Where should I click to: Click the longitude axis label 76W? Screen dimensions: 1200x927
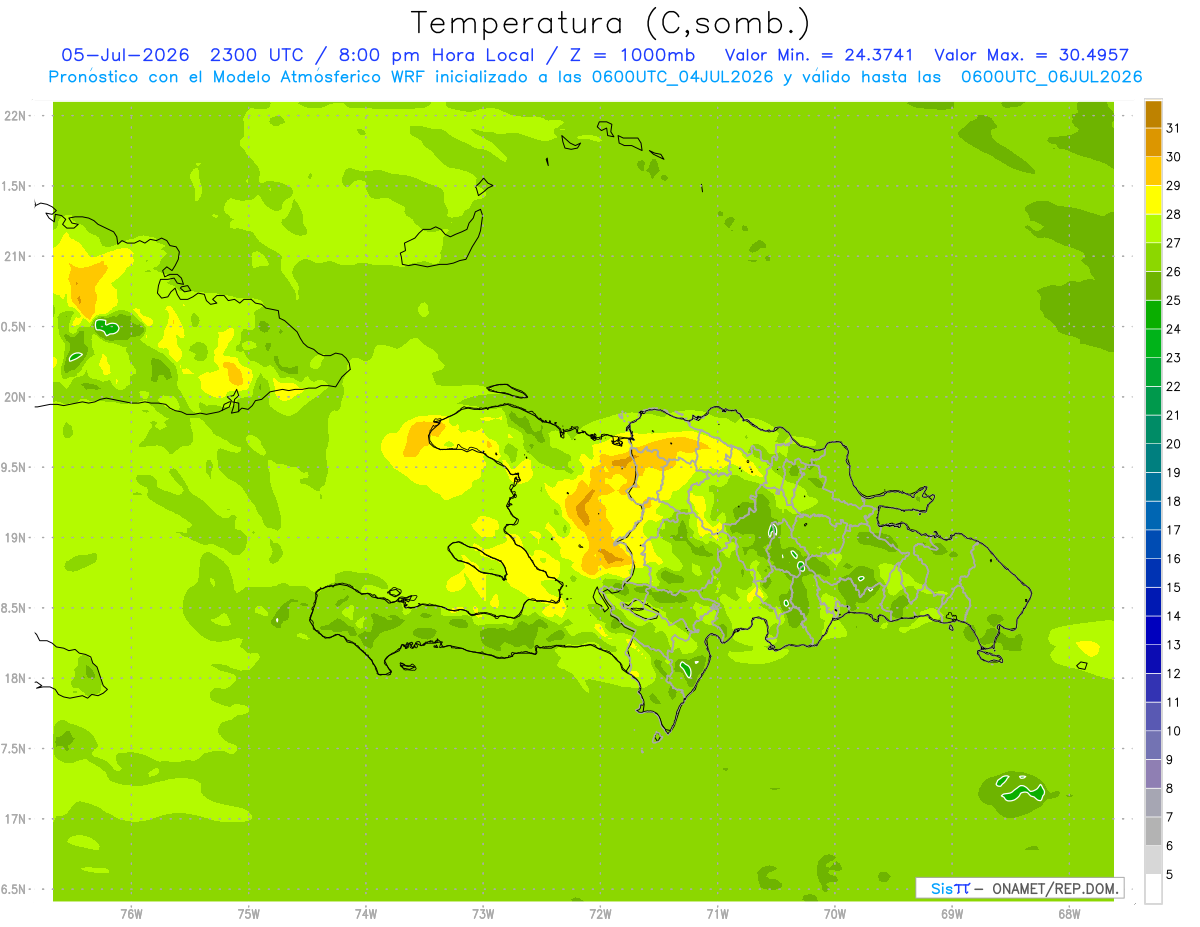pyautogui.click(x=131, y=913)
